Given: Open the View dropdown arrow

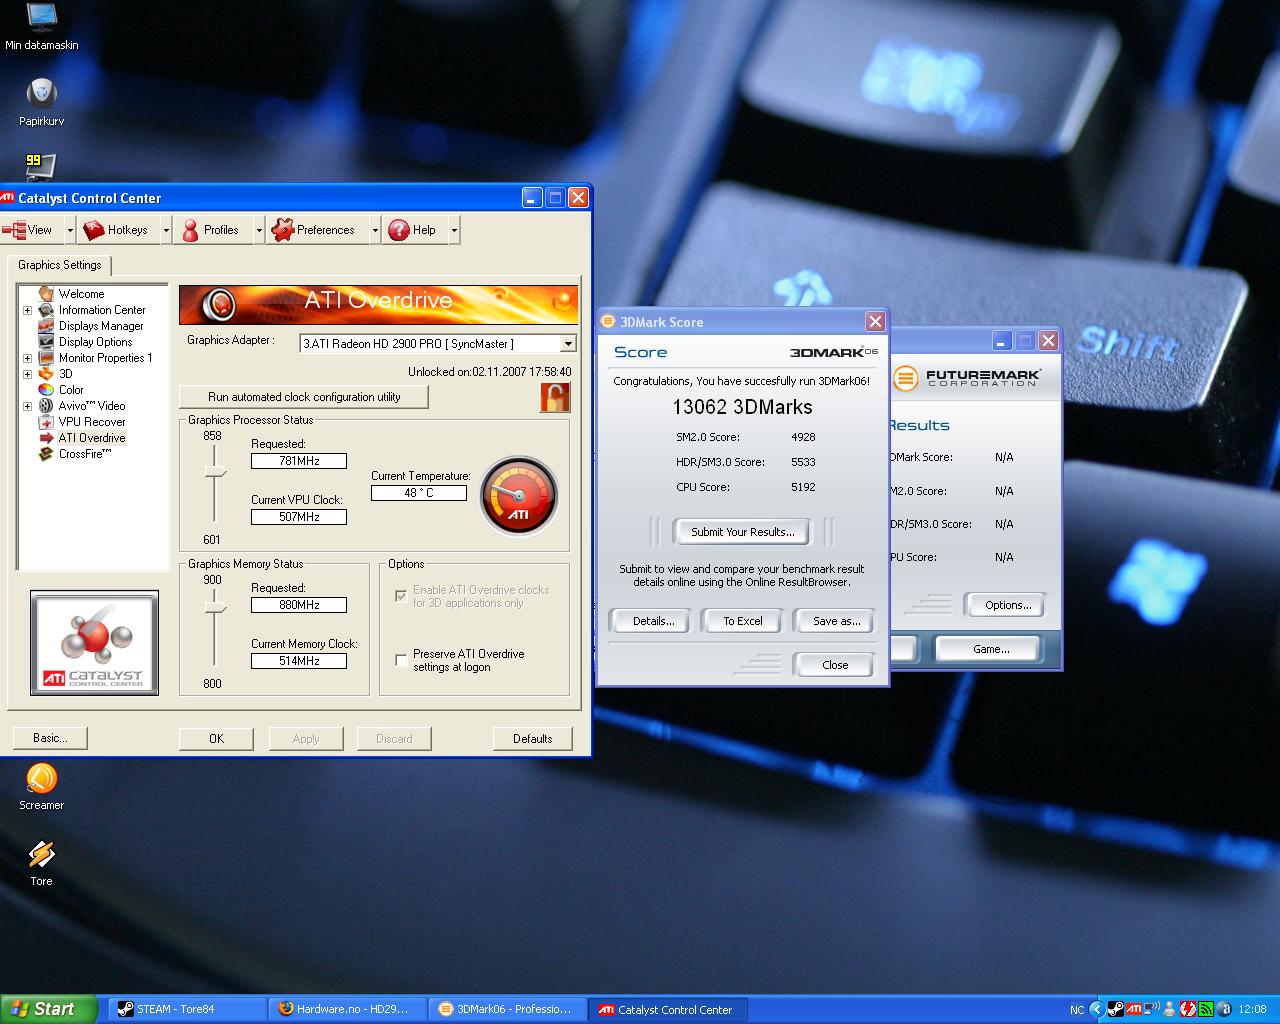Looking at the screenshot, I should pyautogui.click(x=70, y=230).
